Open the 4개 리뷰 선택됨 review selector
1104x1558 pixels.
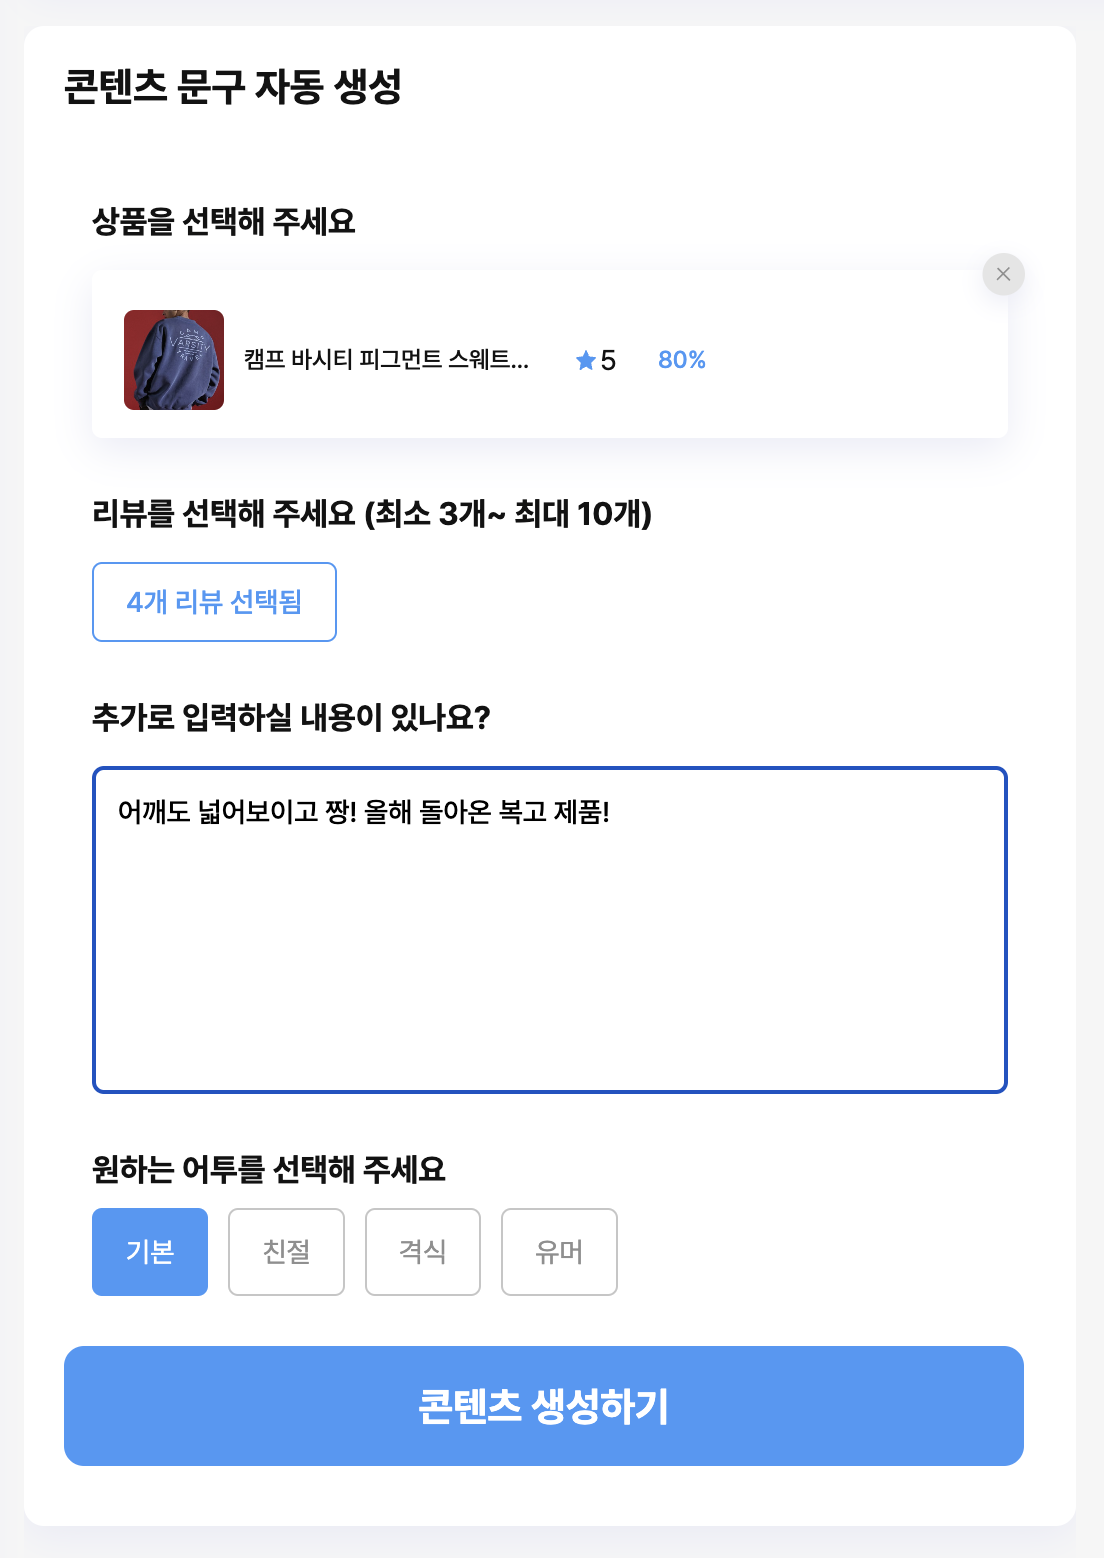[x=214, y=602]
